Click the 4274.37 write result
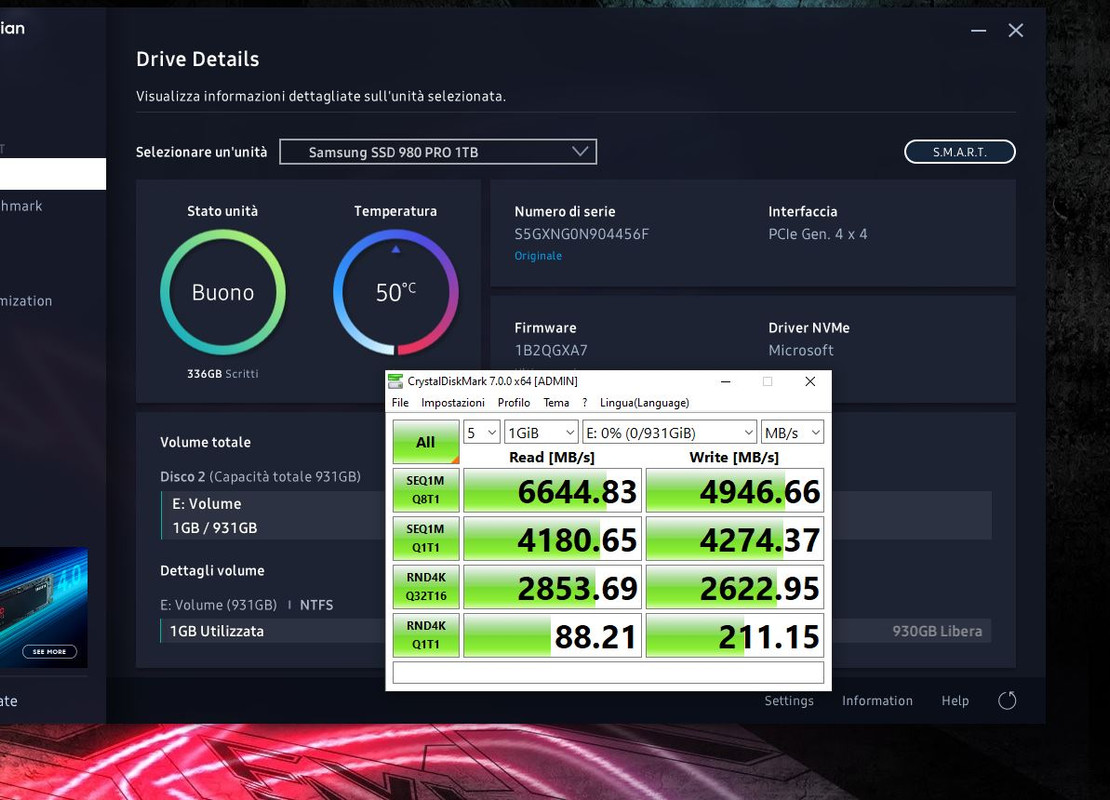The image size is (1110, 800). pos(735,539)
